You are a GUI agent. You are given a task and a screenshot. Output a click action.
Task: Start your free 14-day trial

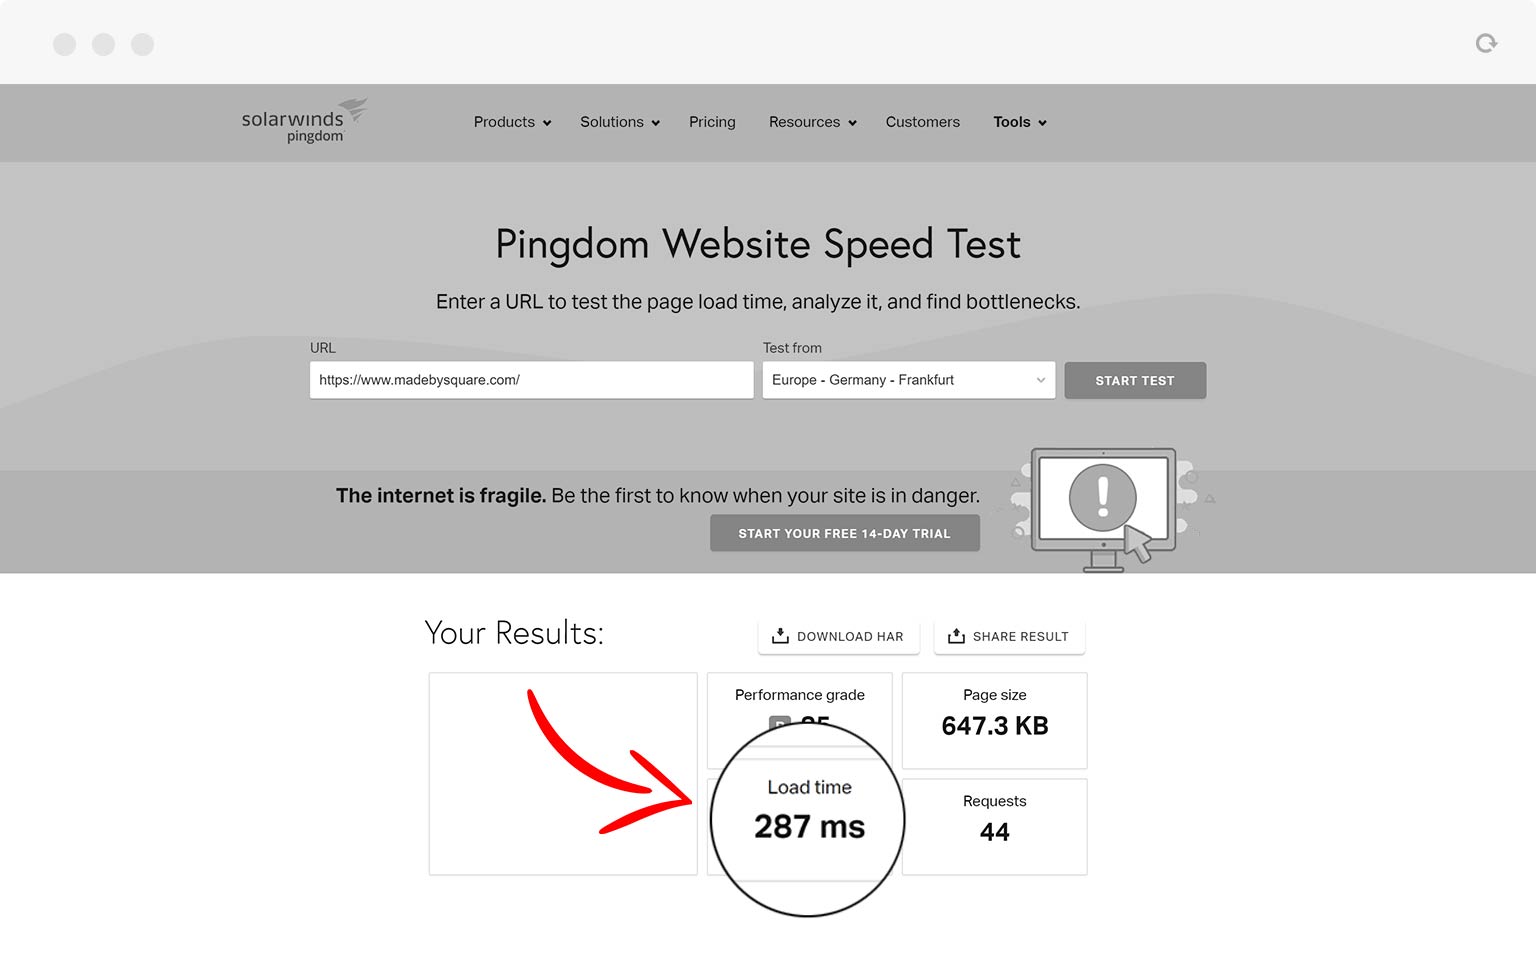pyautogui.click(x=844, y=534)
